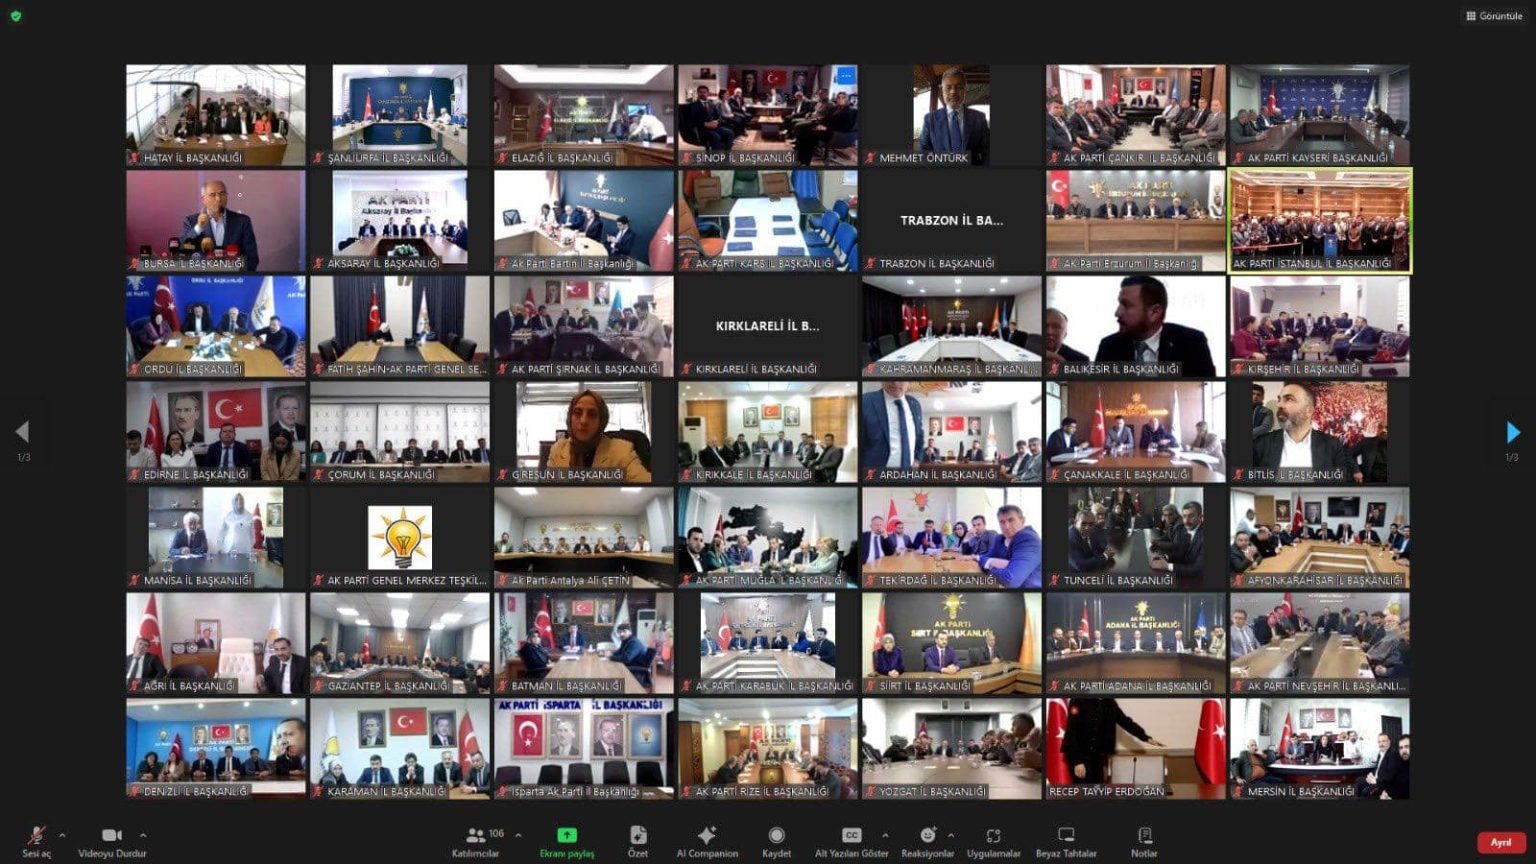Click the TEKİRDAĞ İL BAŞKANLIĞI name label
Image resolution: width=1536 pixels, height=864 pixels.
tap(938, 580)
